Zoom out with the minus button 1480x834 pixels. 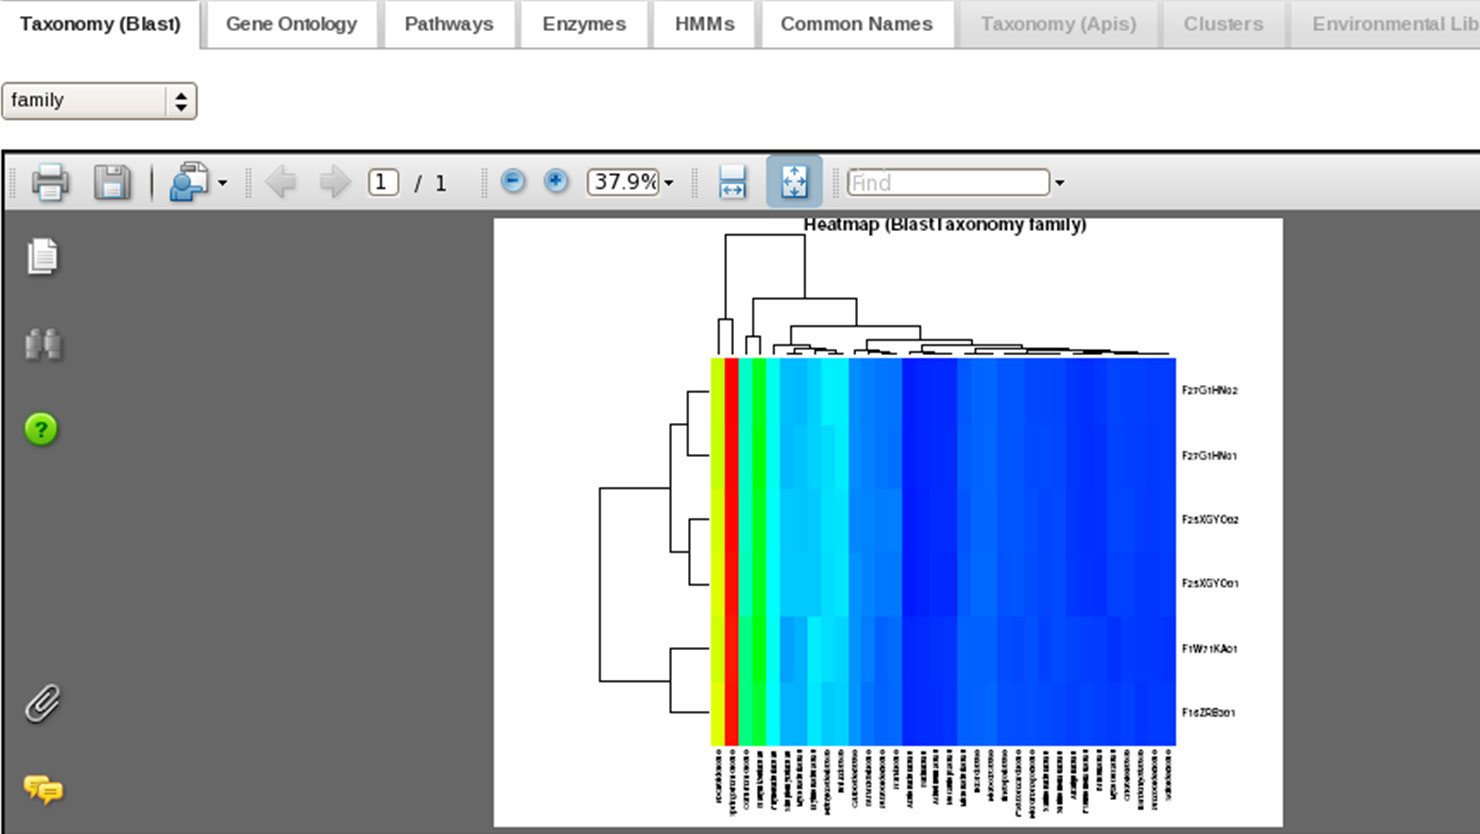click(x=513, y=182)
